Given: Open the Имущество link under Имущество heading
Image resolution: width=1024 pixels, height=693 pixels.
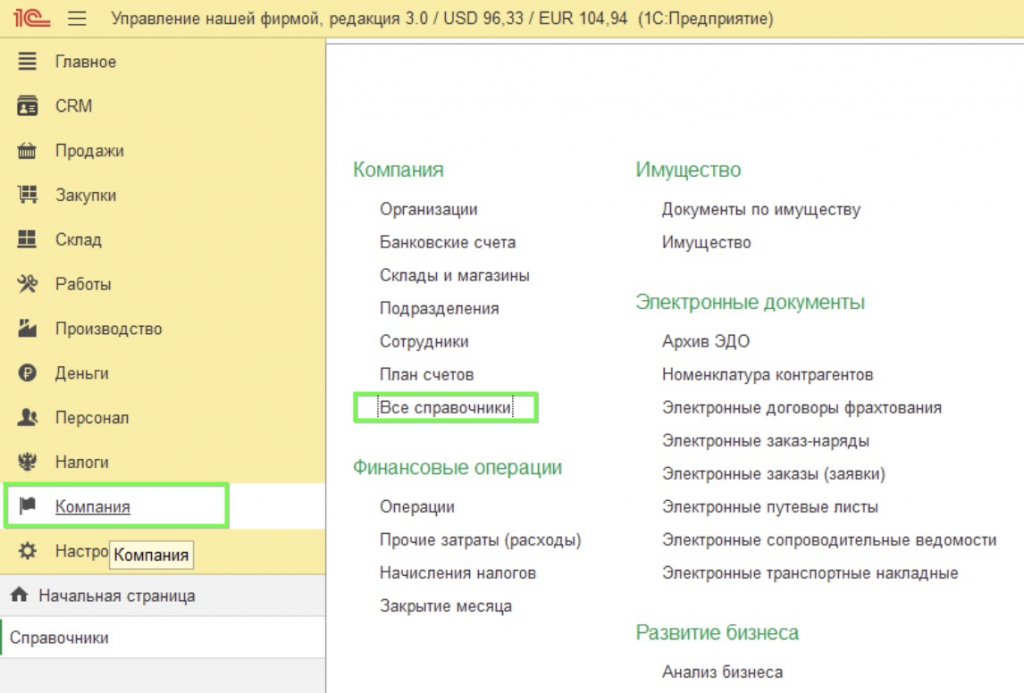Looking at the screenshot, I should pos(706,242).
